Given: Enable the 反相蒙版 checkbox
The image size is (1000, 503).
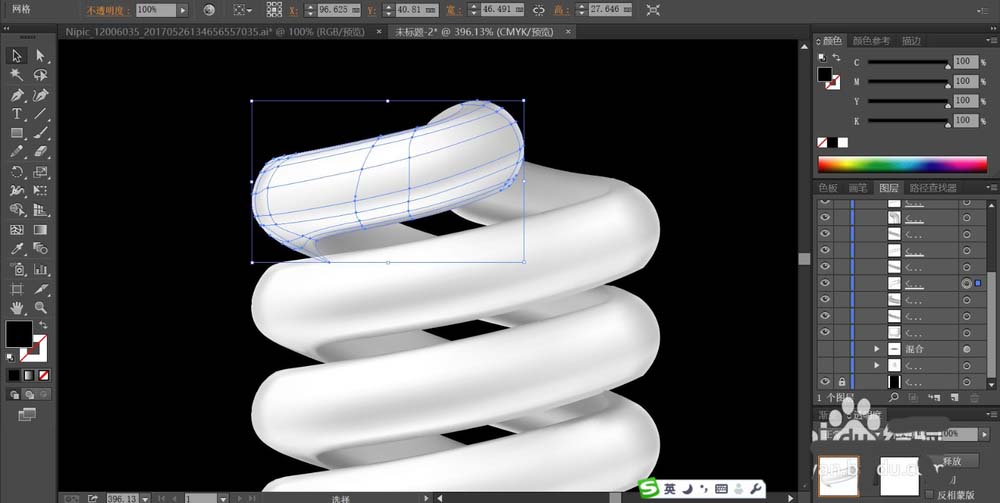Looking at the screenshot, I should tap(929, 494).
